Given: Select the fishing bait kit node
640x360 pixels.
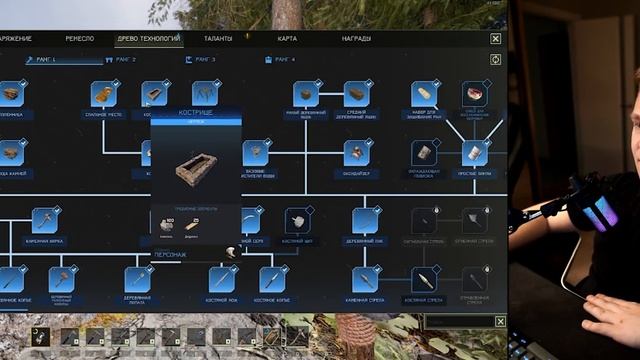Looking at the screenshot, I should click(x=424, y=94).
